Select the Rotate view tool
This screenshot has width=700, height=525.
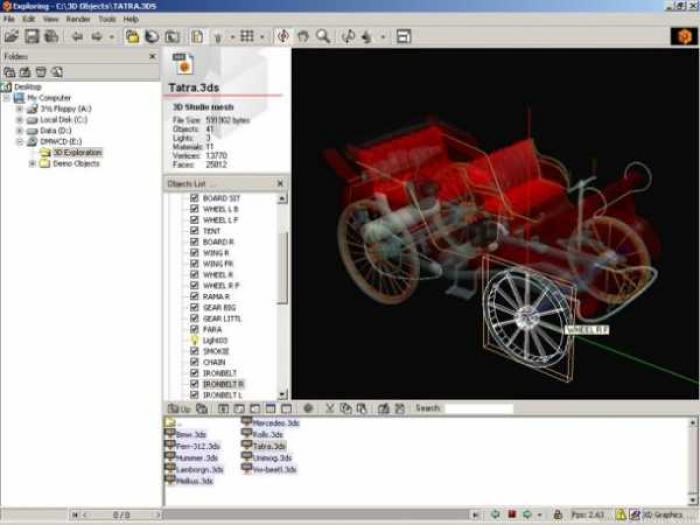click(x=283, y=37)
